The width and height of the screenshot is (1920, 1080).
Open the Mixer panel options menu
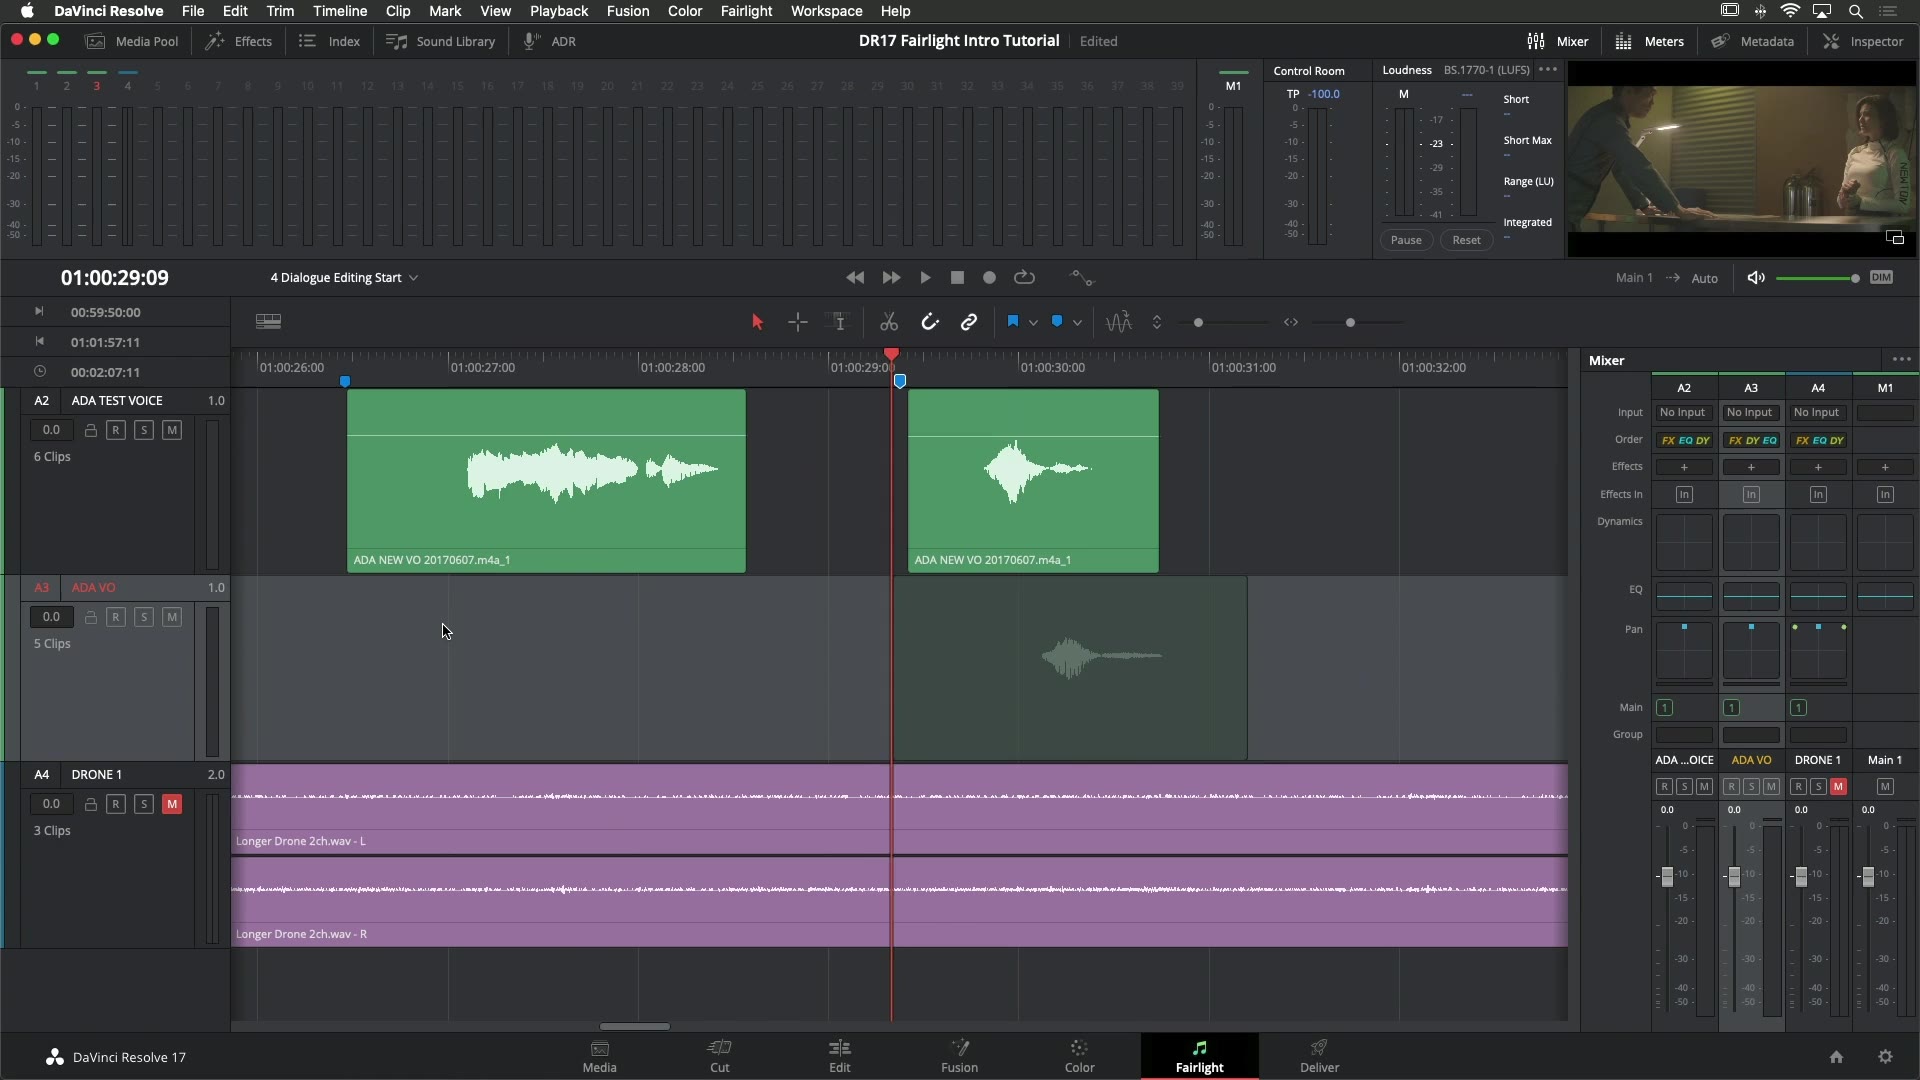1902,360
